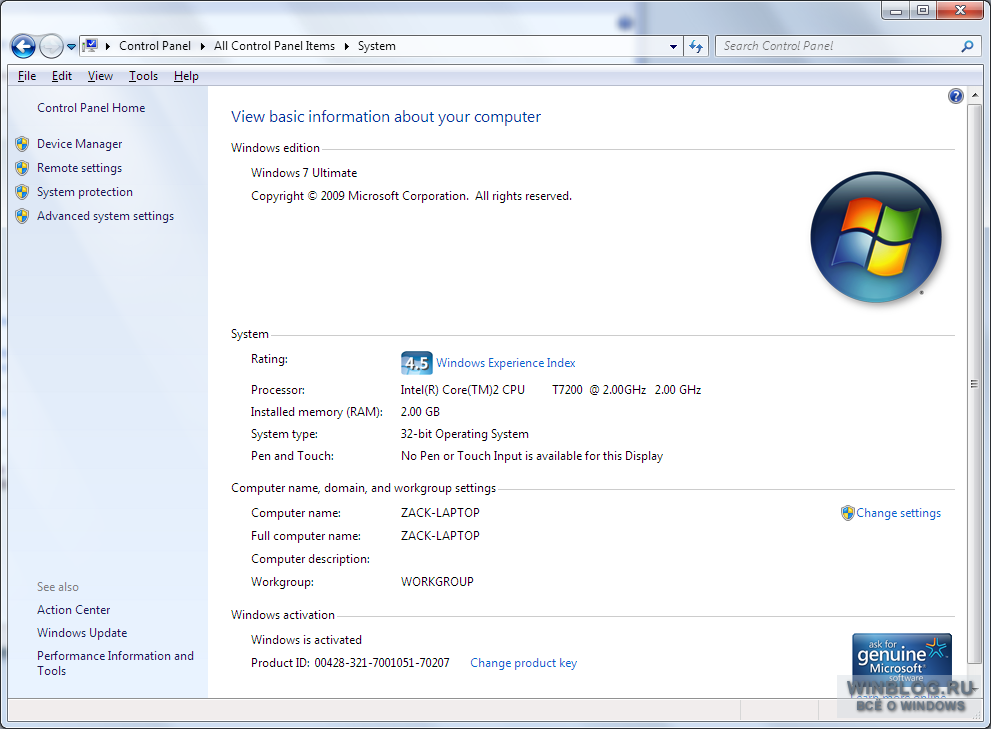
Task: Expand the root arrow before Control Panel
Action: (107, 46)
